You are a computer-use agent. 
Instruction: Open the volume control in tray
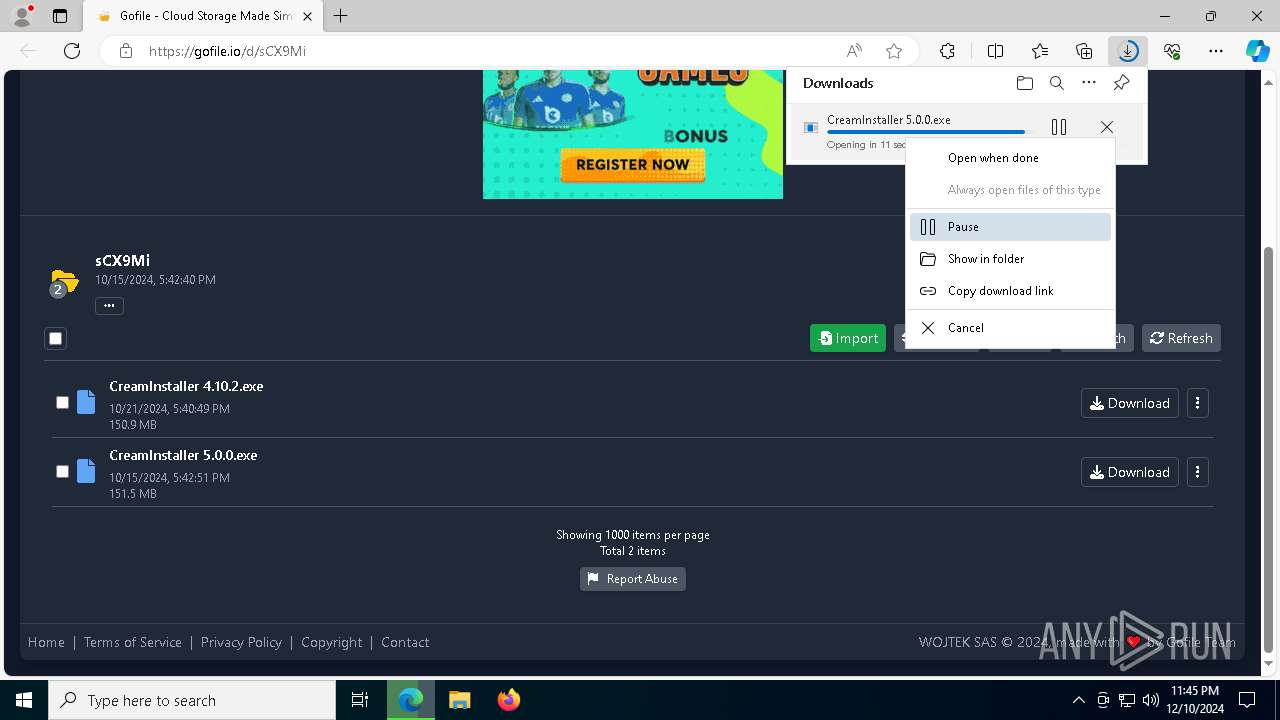pos(1151,700)
